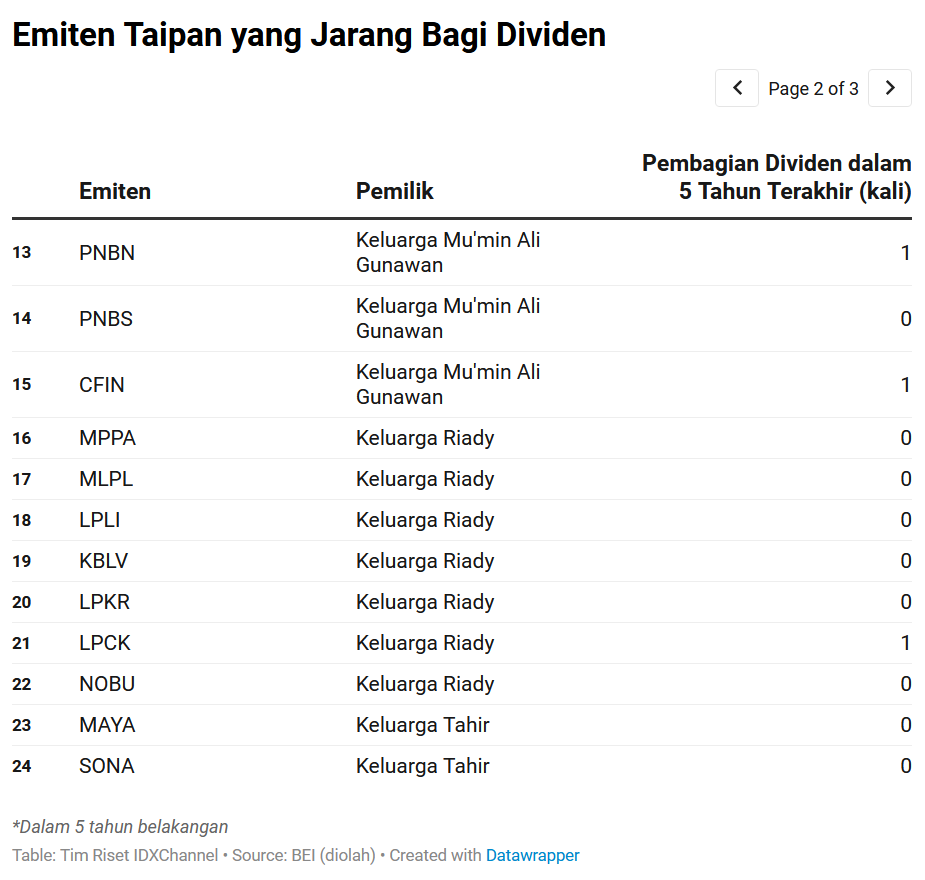Click row number 16
Image resolution: width=925 pixels, height=880 pixels.
pyautogui.click(x=22, y=438)
